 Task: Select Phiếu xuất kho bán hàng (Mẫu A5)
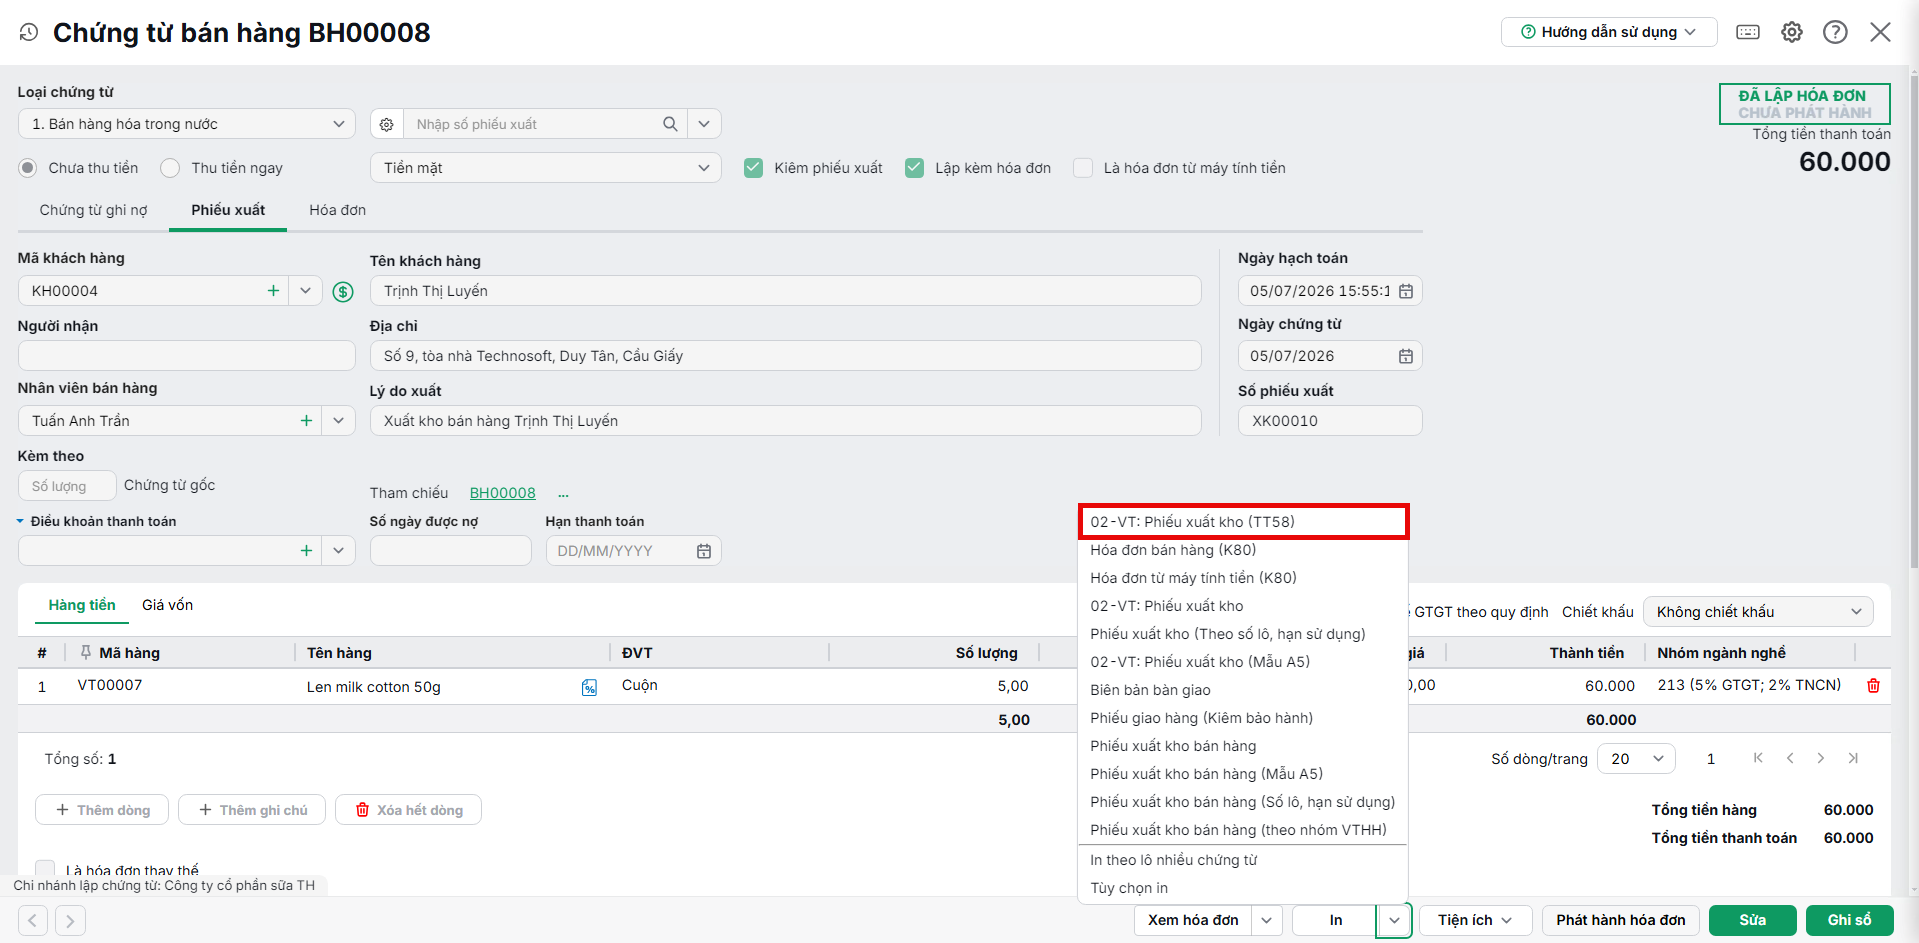click(x=1243, y=774)
